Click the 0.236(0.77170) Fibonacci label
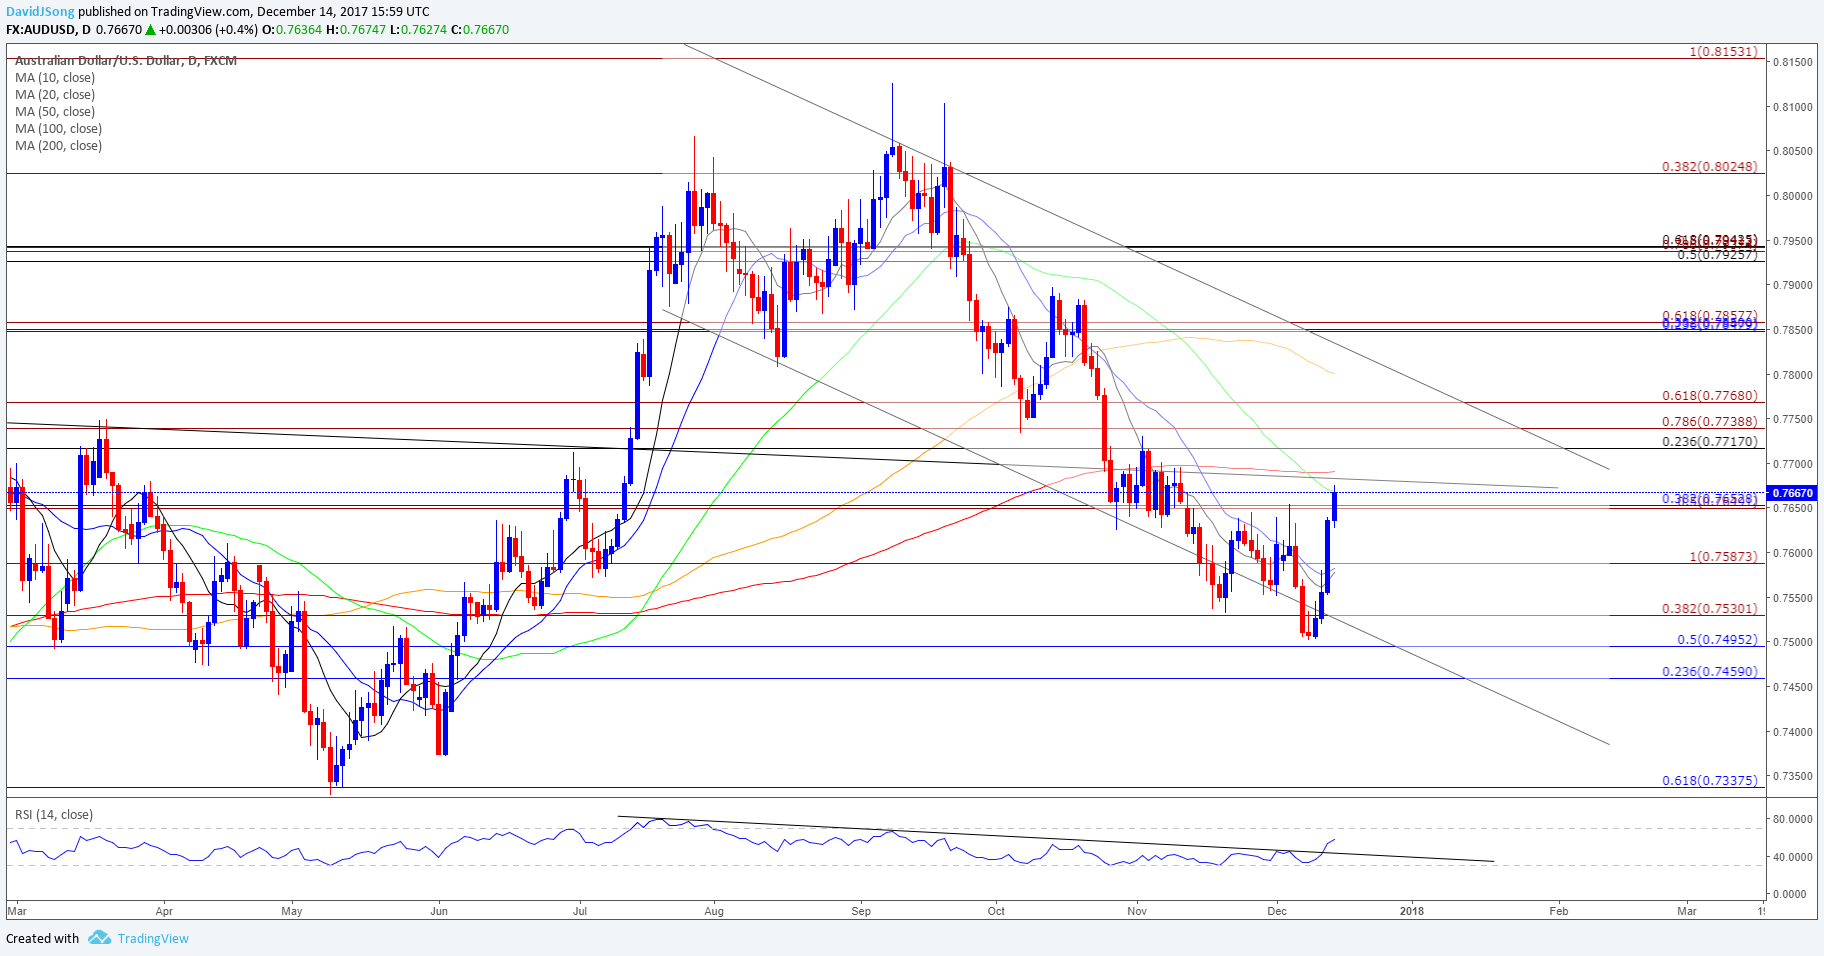The width and height of the screenshot is (1824, 956). [1710, 442]
